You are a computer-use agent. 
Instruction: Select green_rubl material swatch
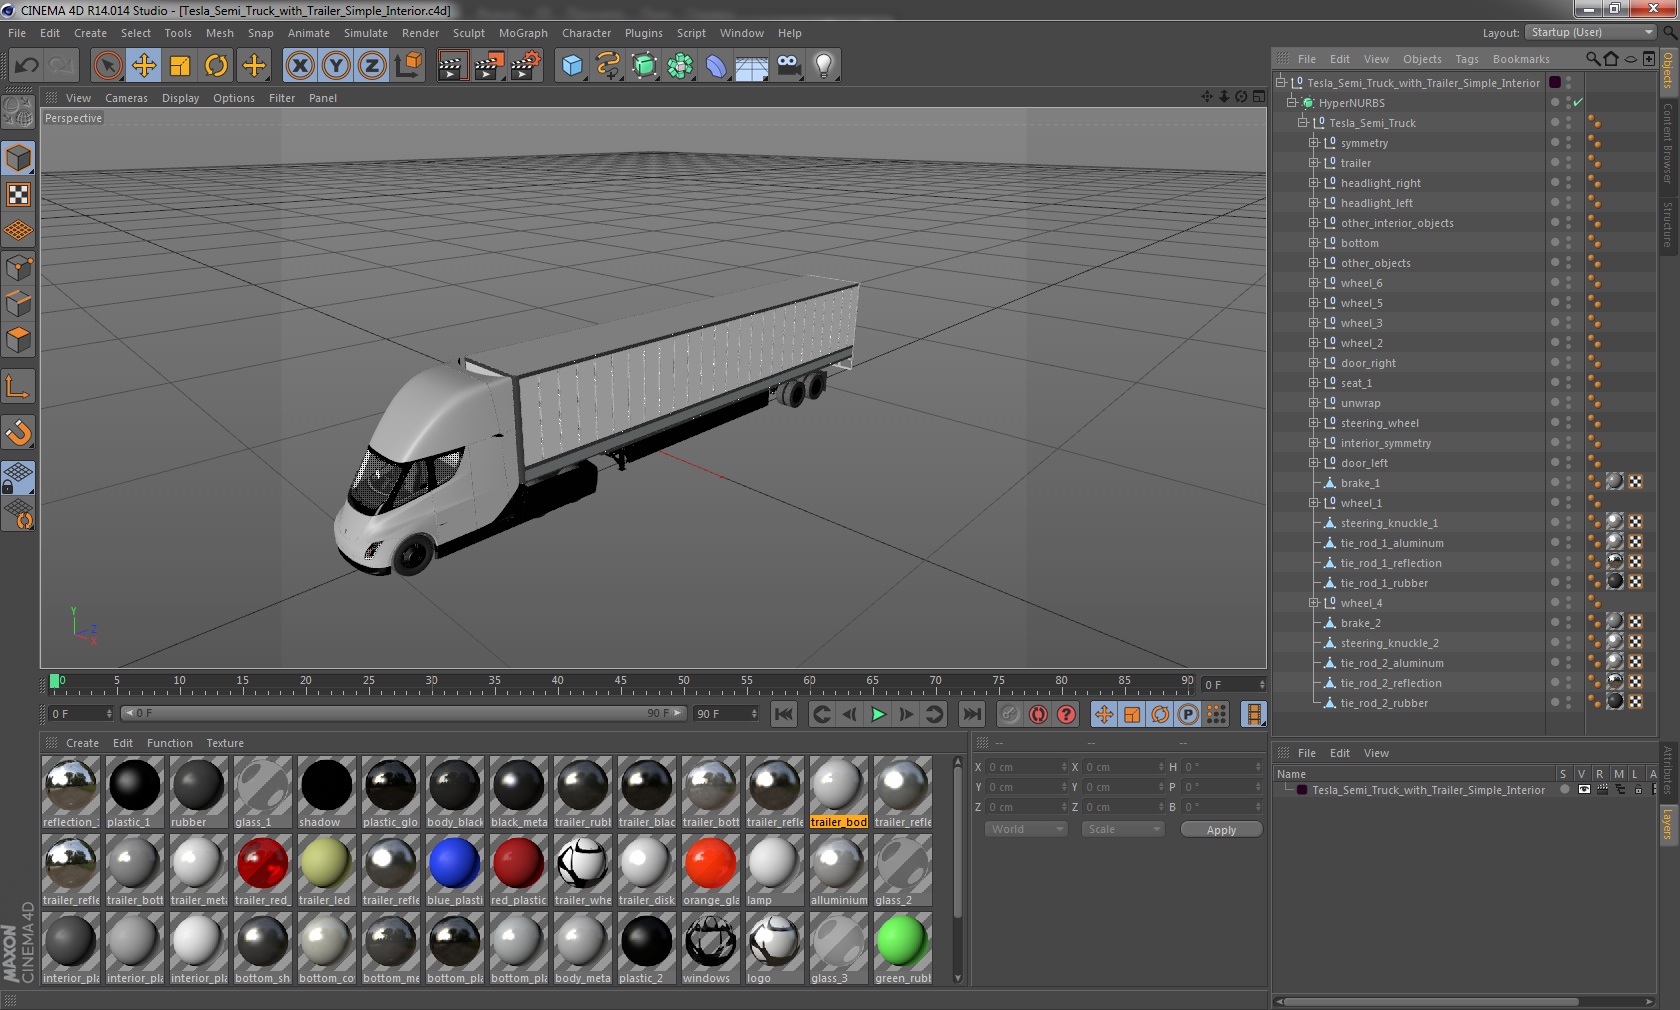point(903,948)
